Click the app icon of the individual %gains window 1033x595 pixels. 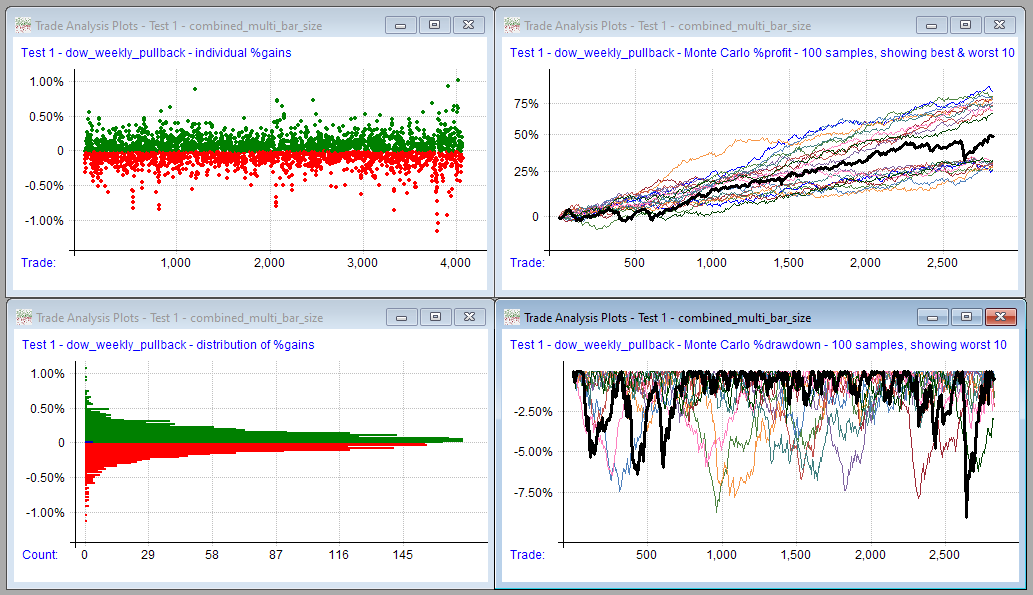23,25
